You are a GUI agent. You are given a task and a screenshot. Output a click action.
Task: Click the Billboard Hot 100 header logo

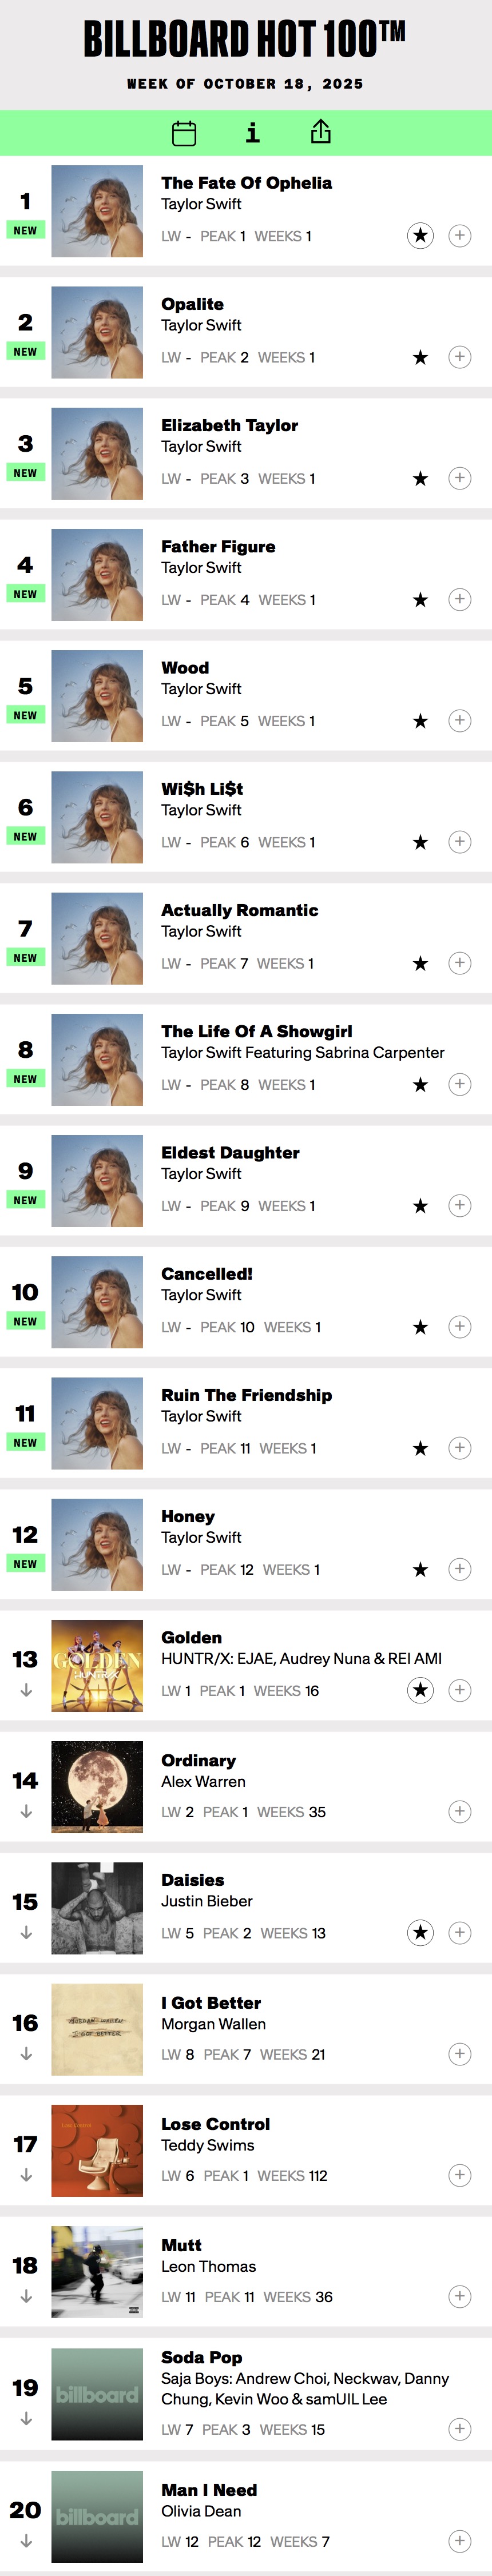245,40
